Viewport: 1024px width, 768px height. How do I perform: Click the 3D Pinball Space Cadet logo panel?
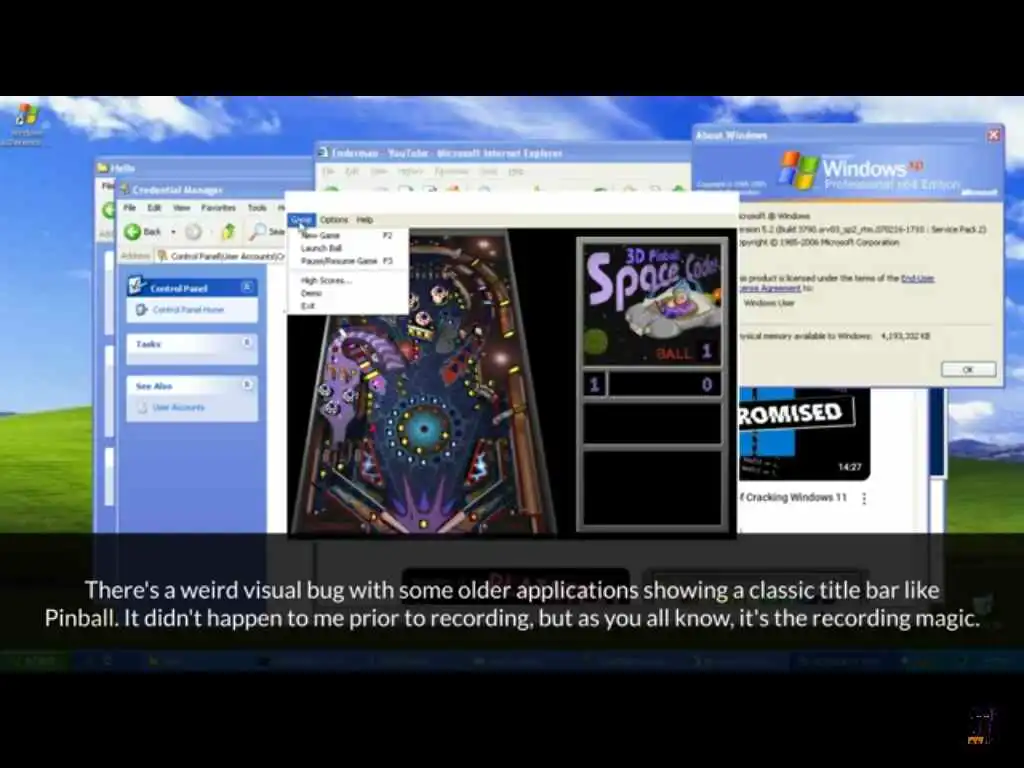652,302
